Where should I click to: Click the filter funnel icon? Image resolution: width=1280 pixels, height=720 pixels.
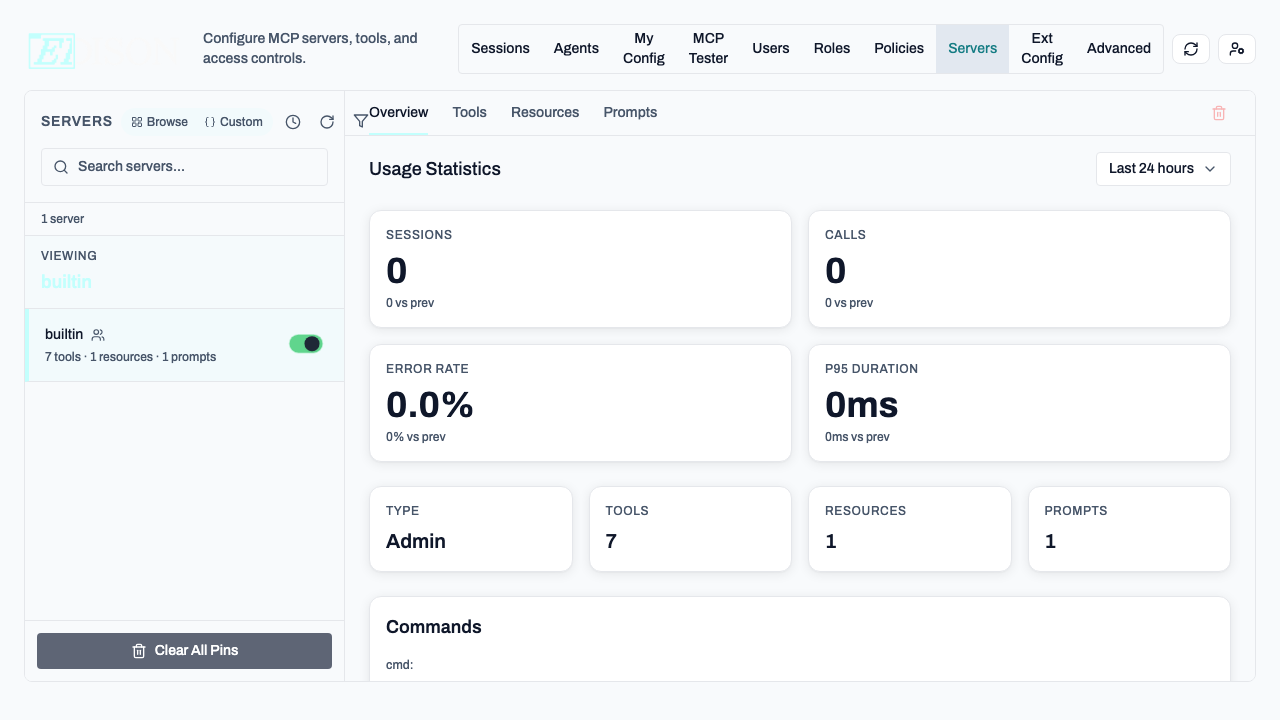click(x=360, y=121)
